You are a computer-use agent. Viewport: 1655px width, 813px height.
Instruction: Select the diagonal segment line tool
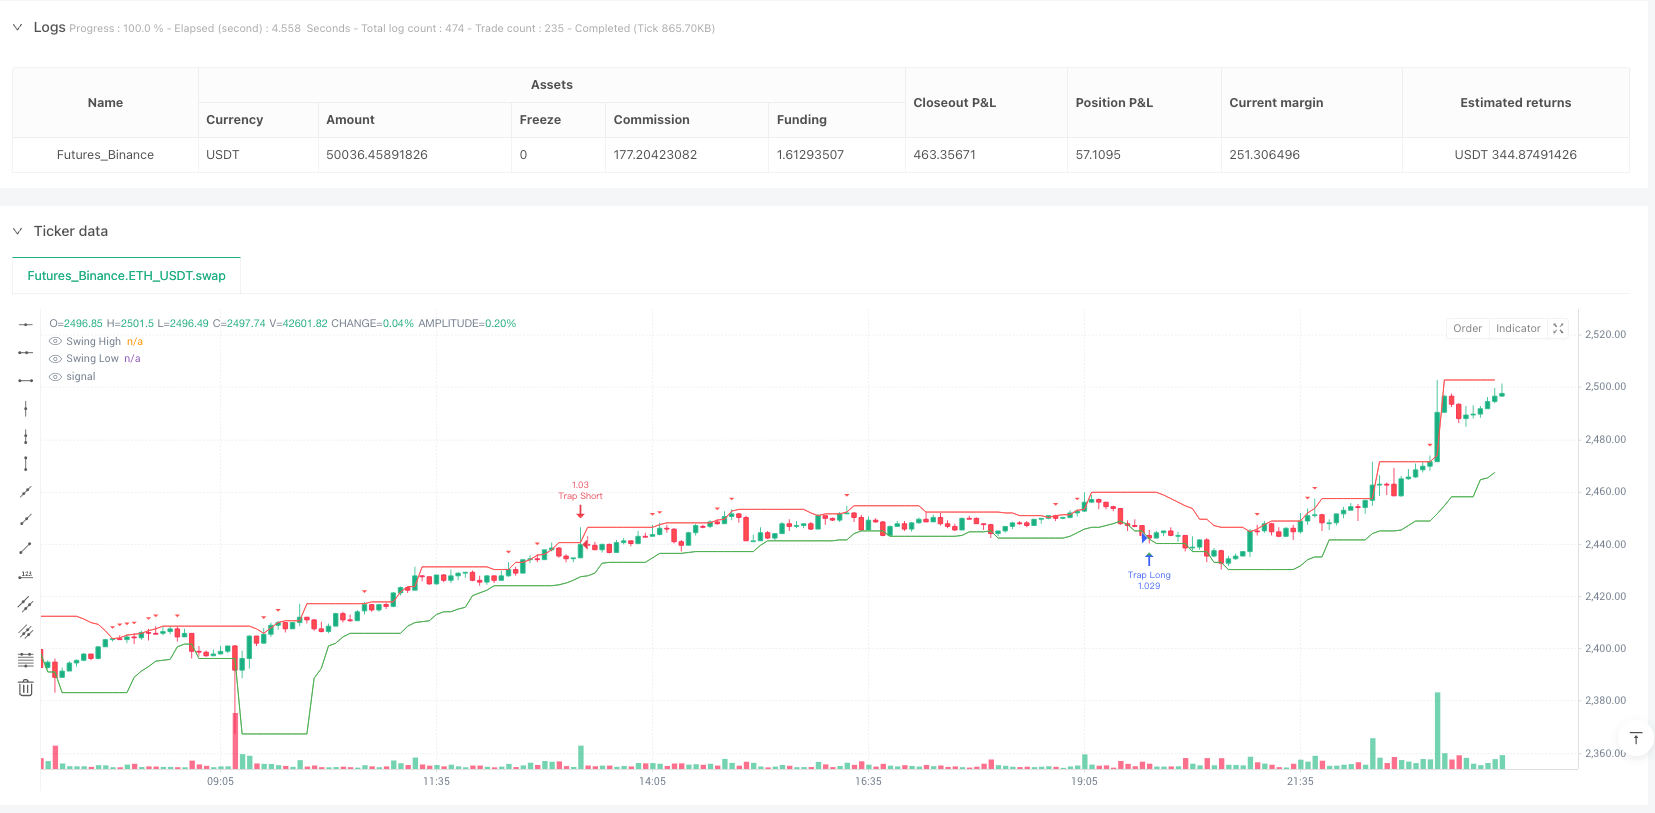(x=26, y=548)
